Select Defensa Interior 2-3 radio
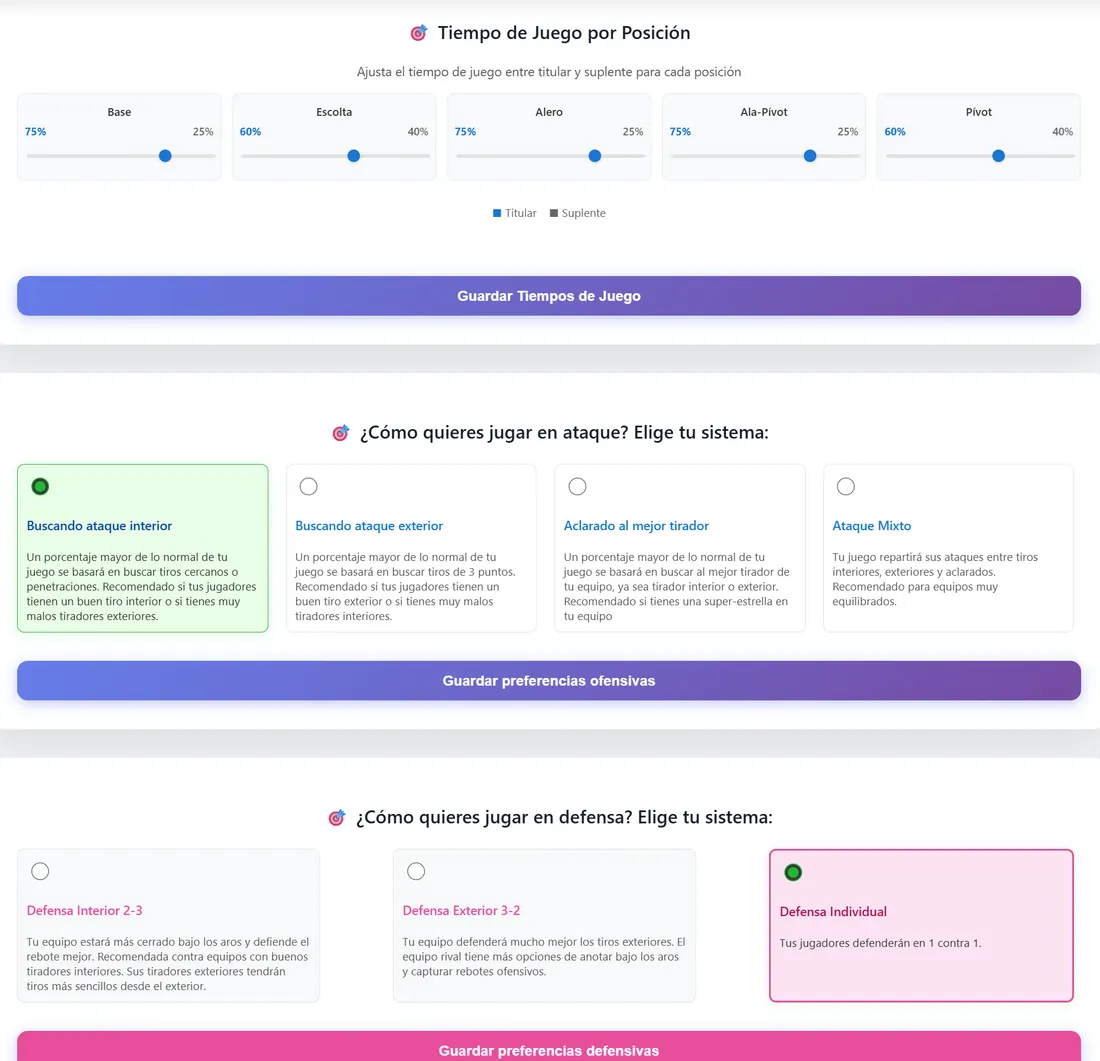The image size is (1100, 1061). (x=40, y=872)
